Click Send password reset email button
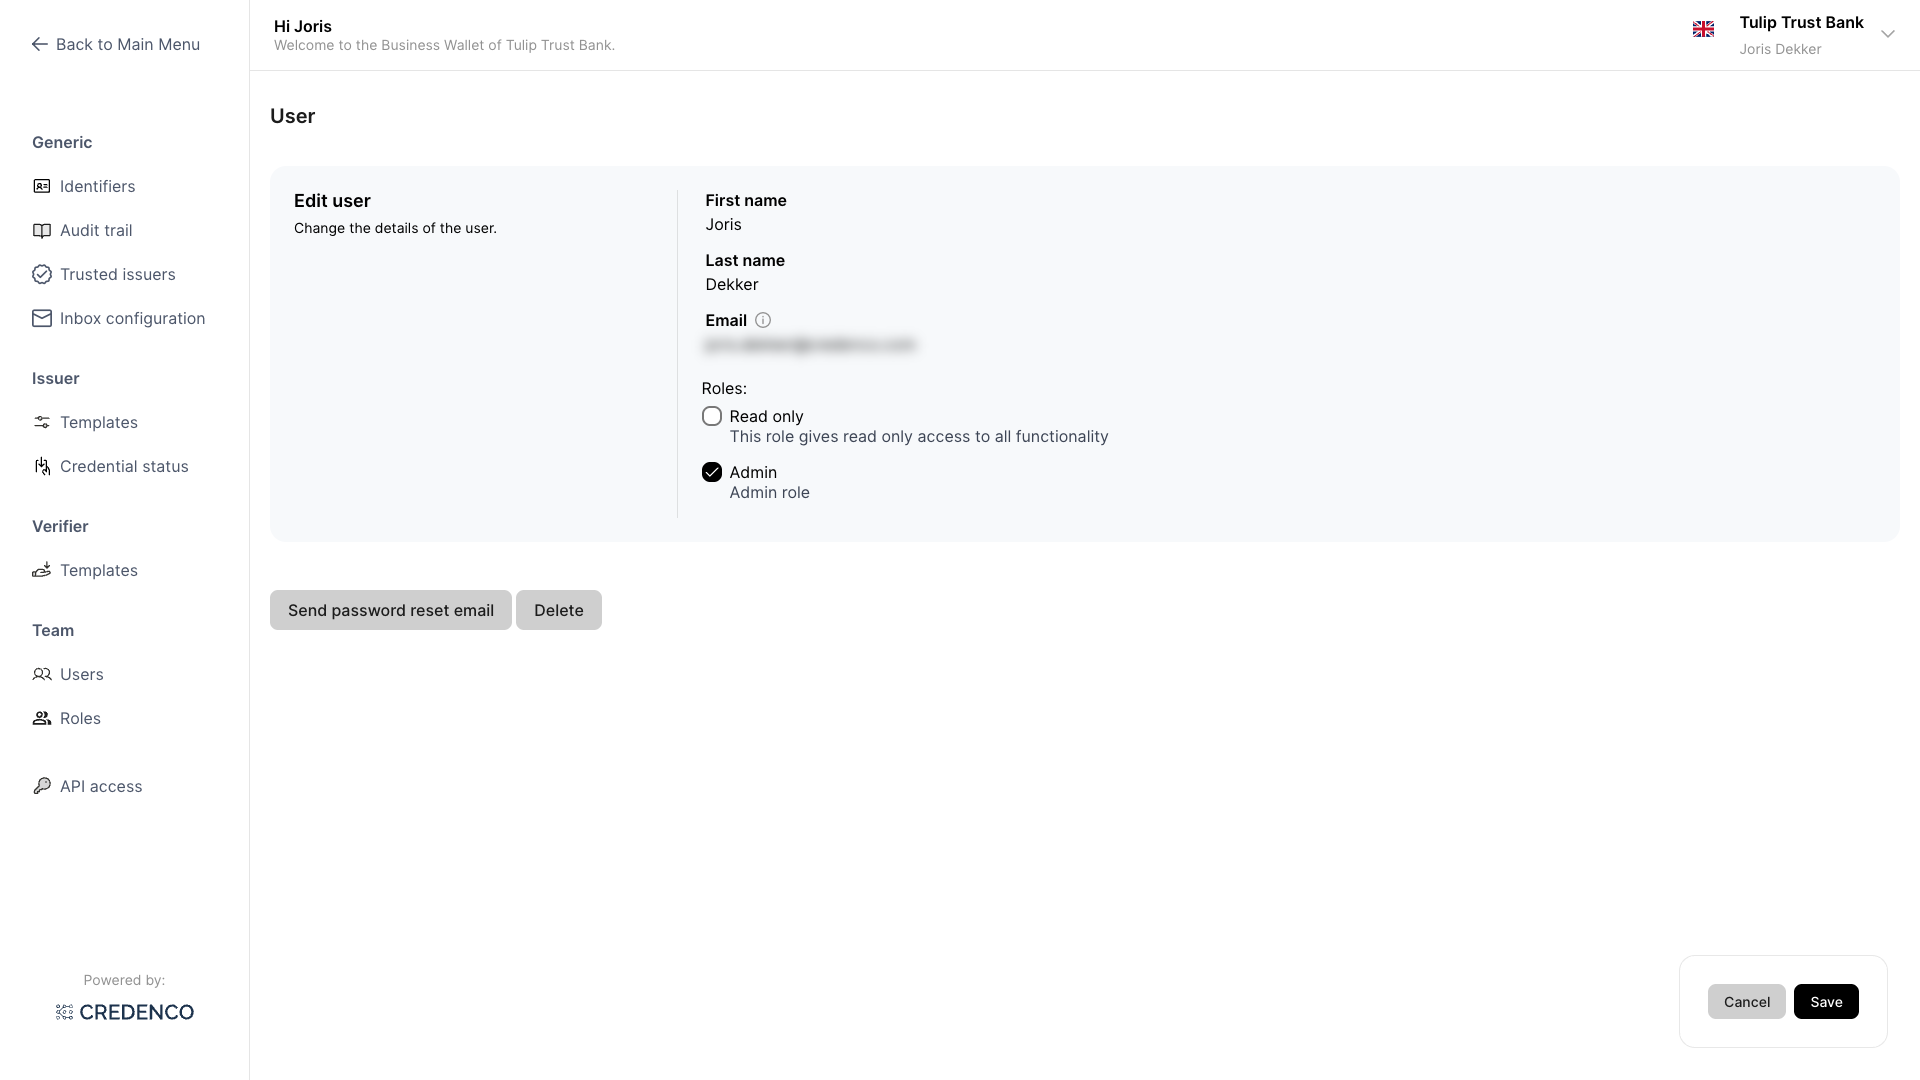The image size is (1920, 1080). tap(390, 610)
